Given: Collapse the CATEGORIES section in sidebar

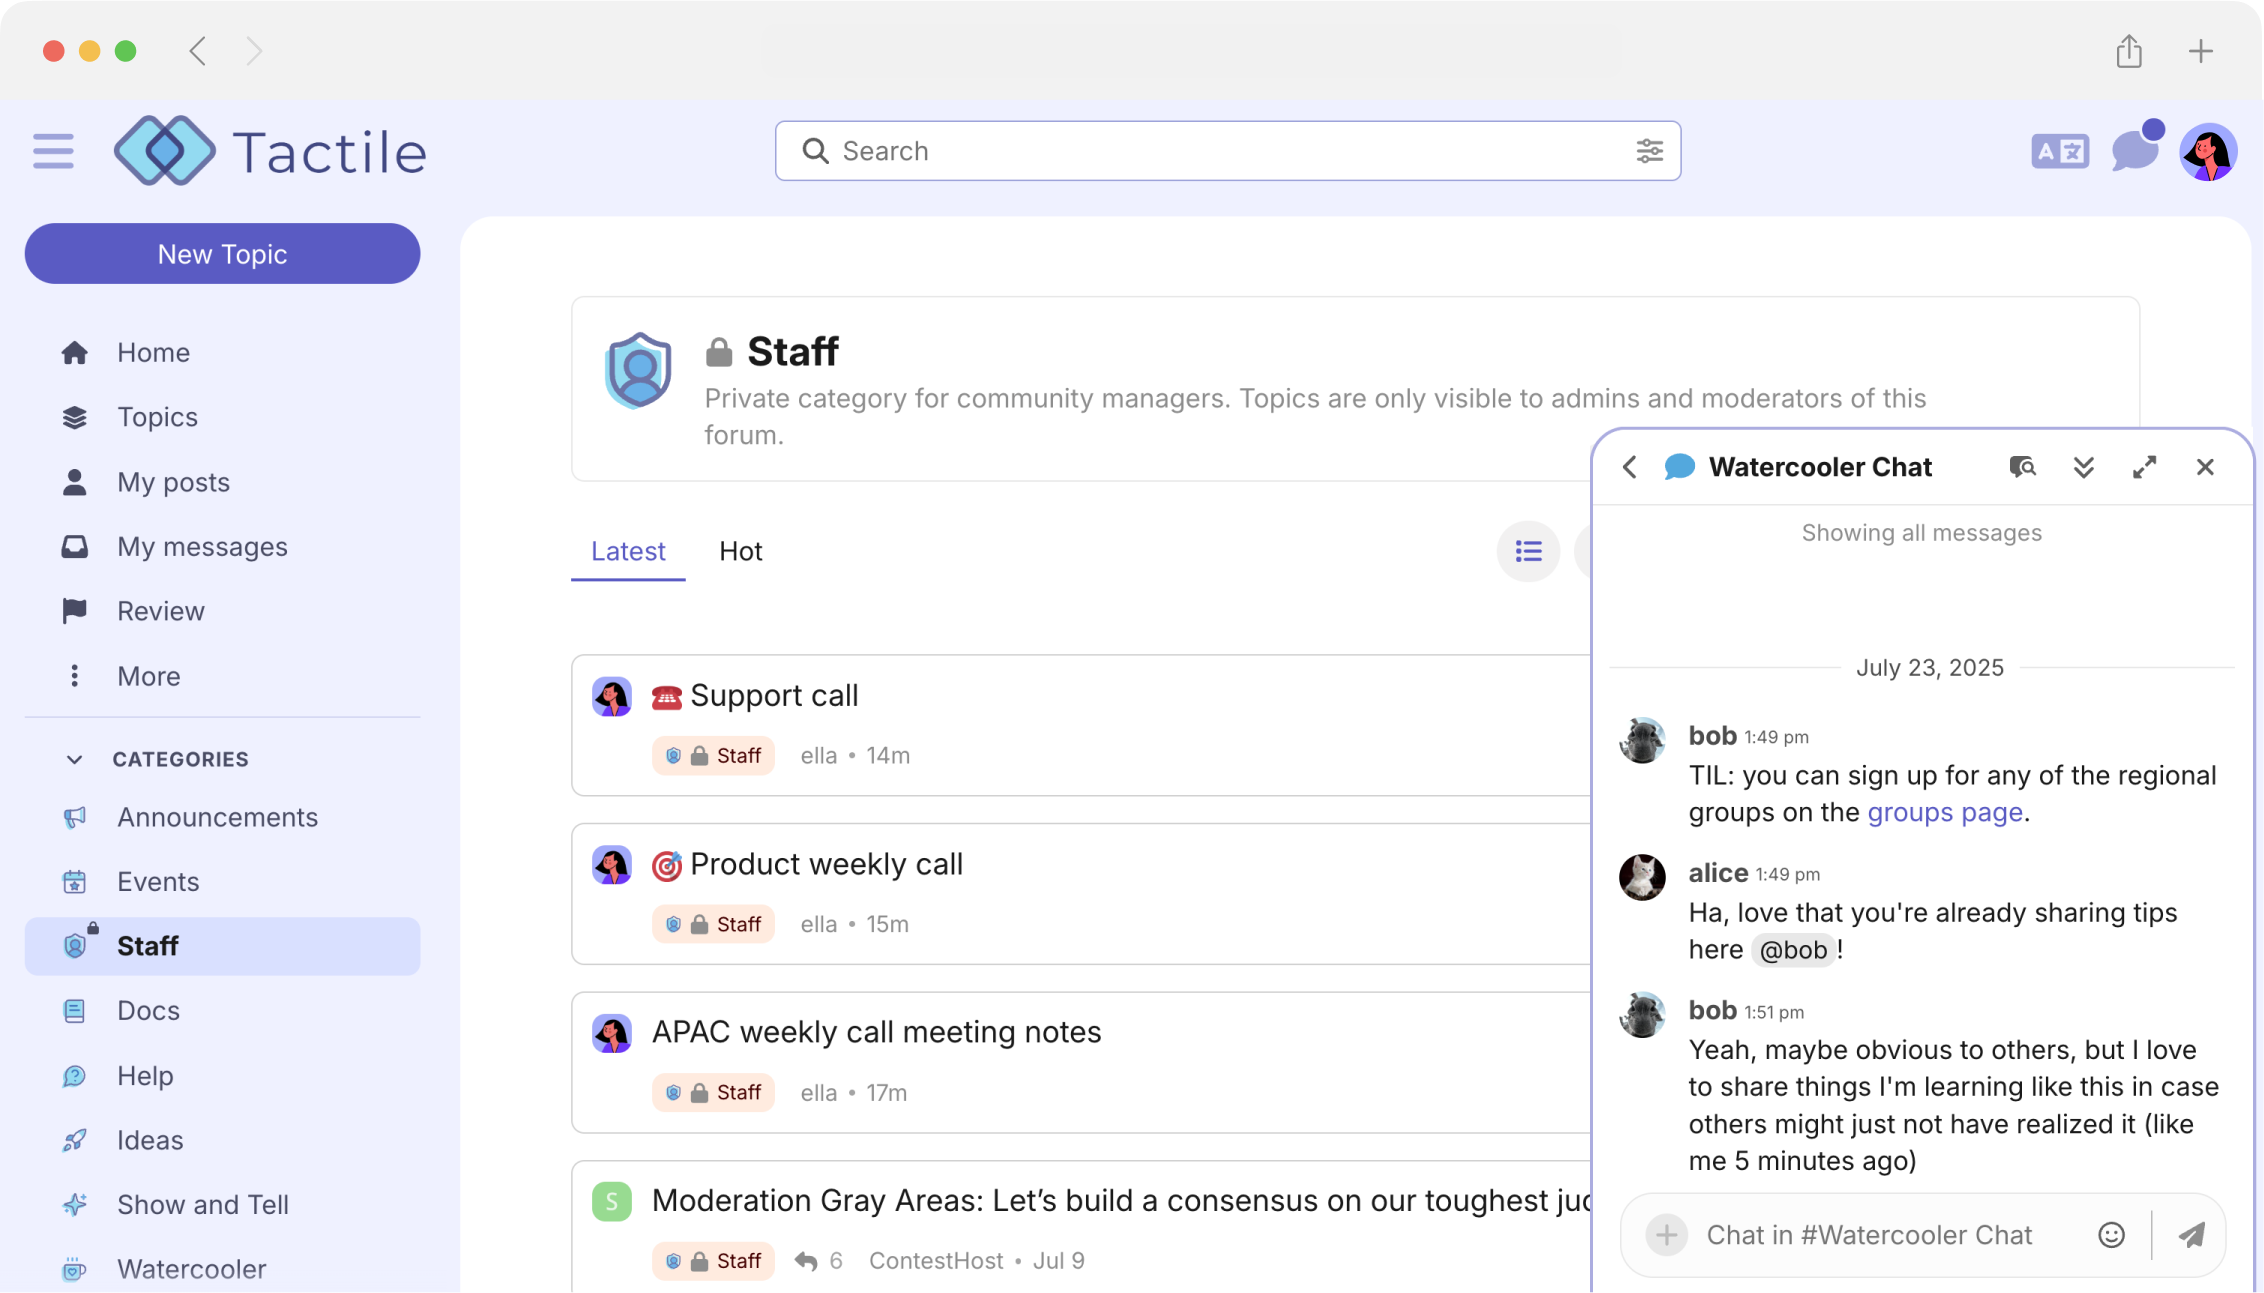Looking at the screenshot, I should (x=73, y=759).
